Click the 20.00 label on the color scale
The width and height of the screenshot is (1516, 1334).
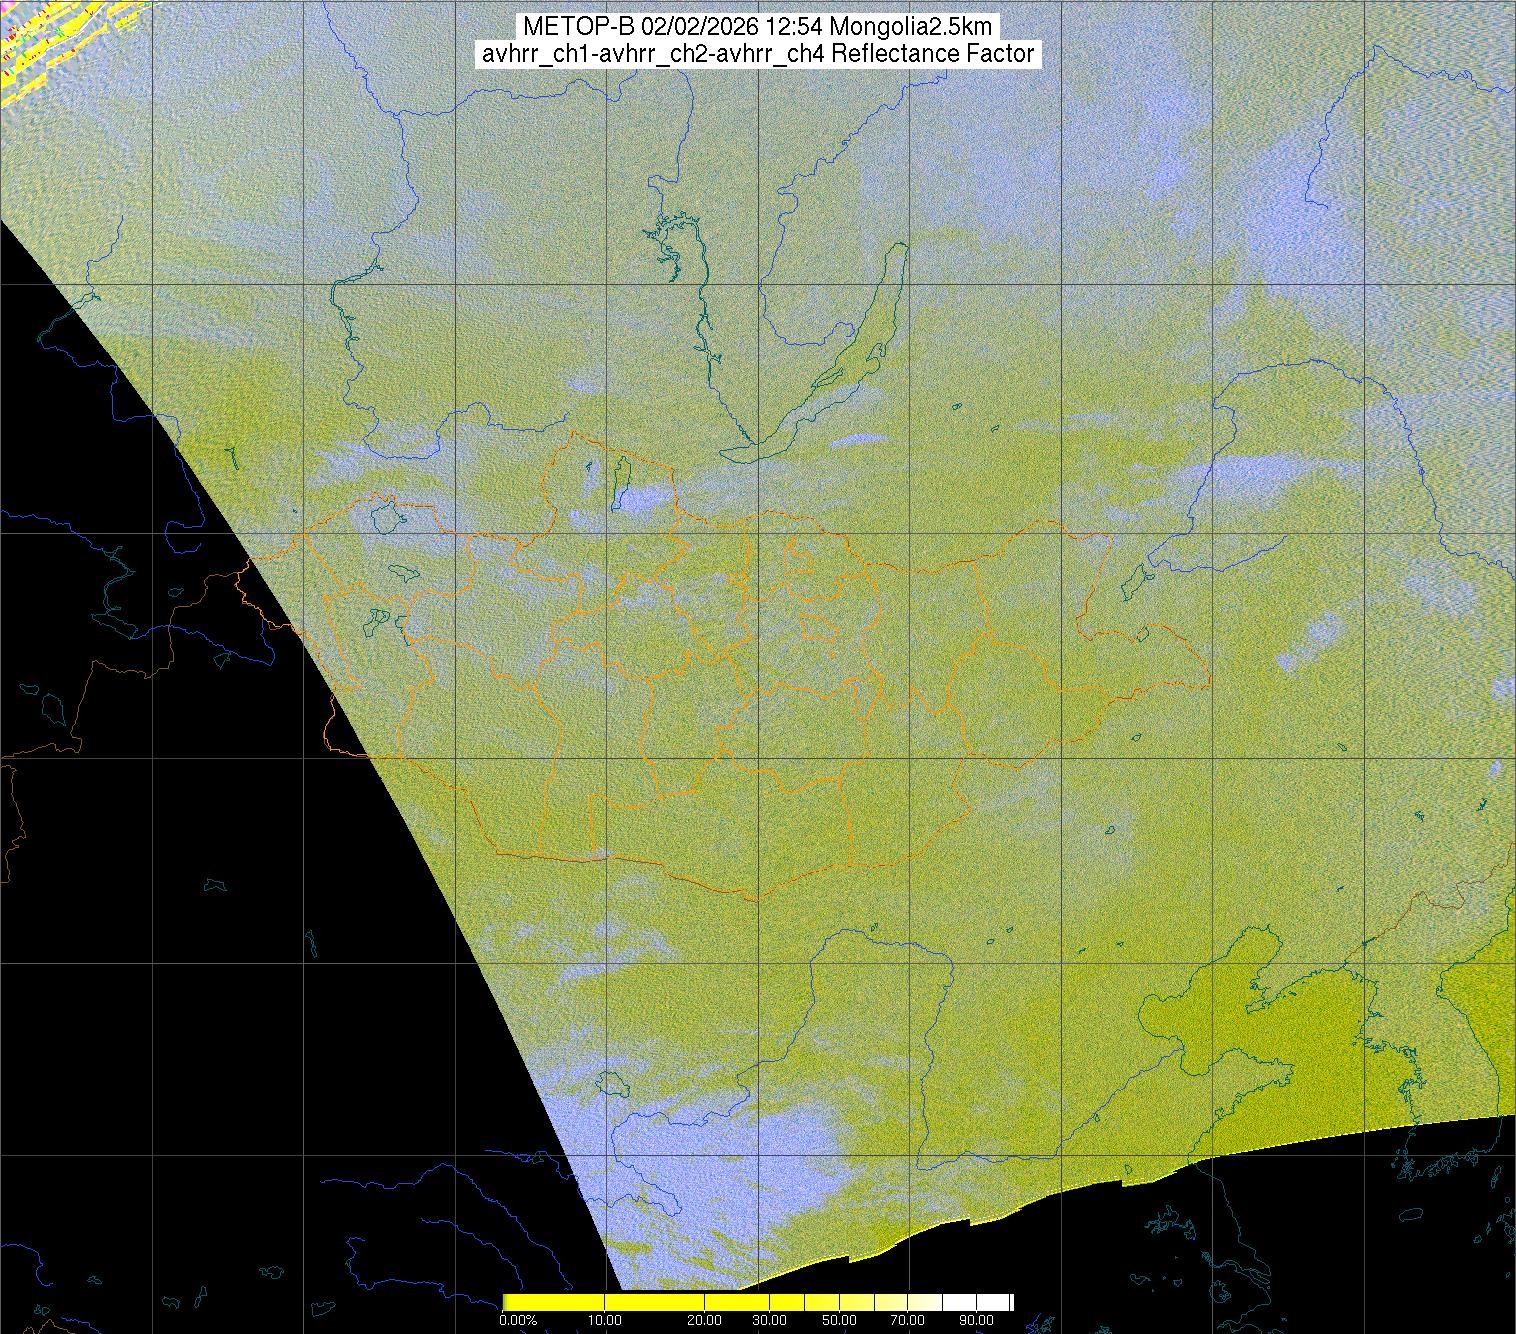705,1321
